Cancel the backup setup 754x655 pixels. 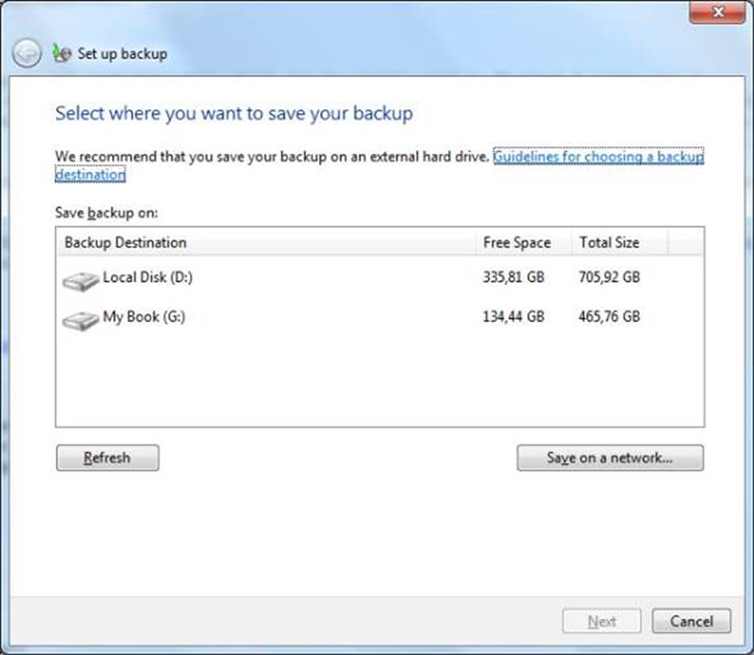pyautogui.click(x=691, y=621)
